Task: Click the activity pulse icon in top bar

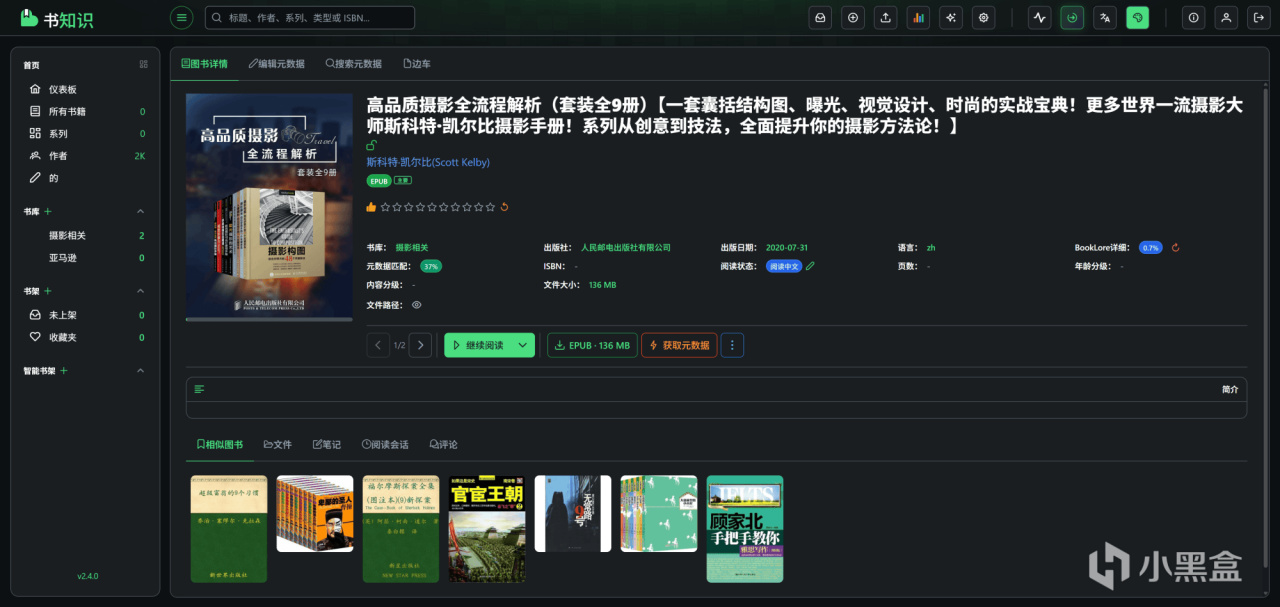Action: (1040, 17)
